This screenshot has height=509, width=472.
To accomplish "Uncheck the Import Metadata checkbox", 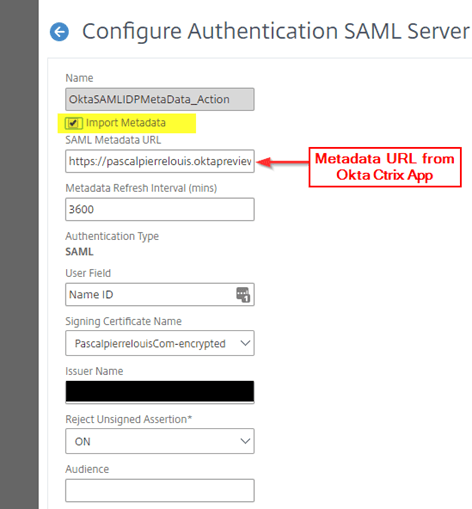I will pyautogui.click(x=73, y=123).
